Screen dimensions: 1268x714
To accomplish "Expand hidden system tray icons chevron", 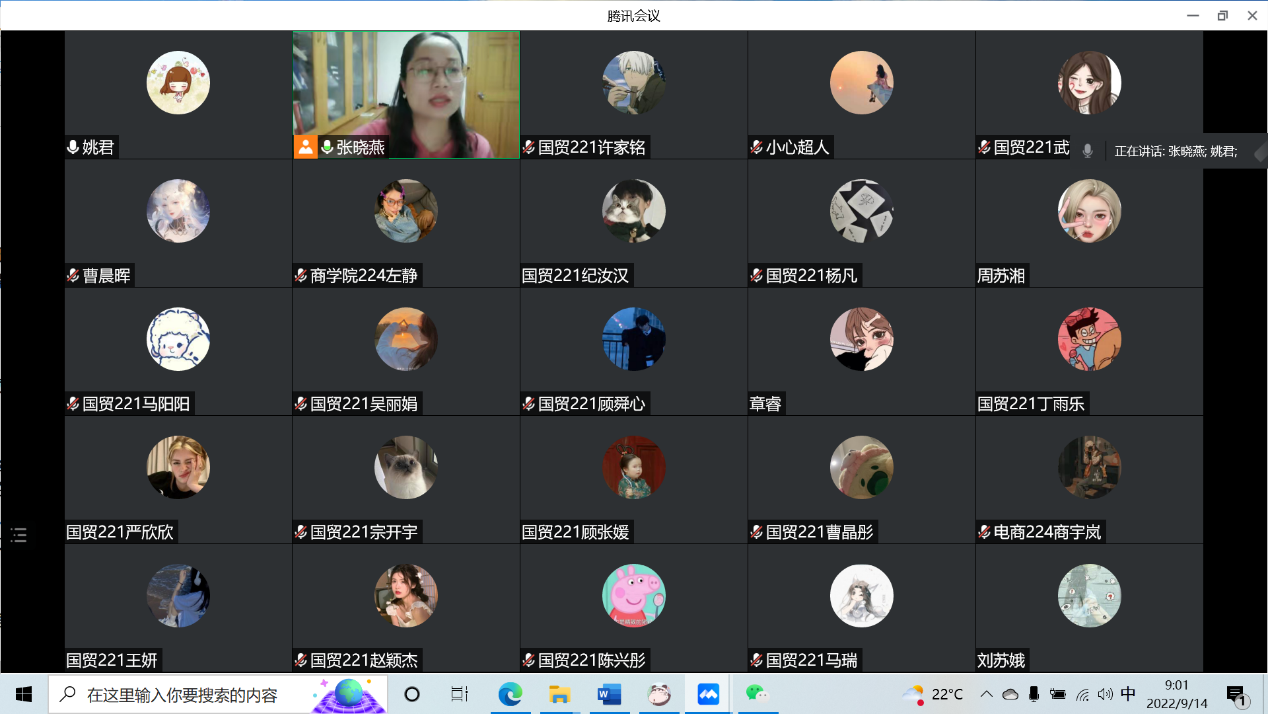I will coord(986,694).
